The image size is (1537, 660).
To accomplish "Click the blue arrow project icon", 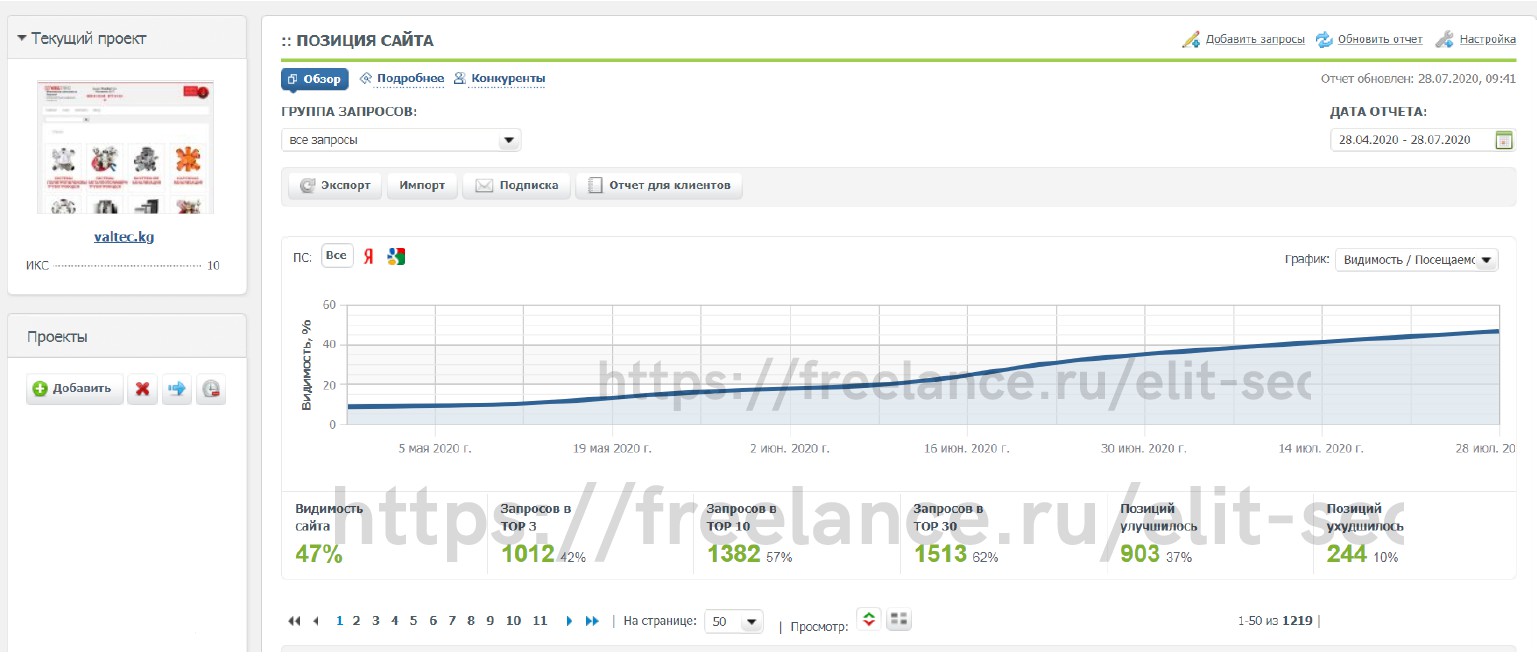I will (176, 389).
